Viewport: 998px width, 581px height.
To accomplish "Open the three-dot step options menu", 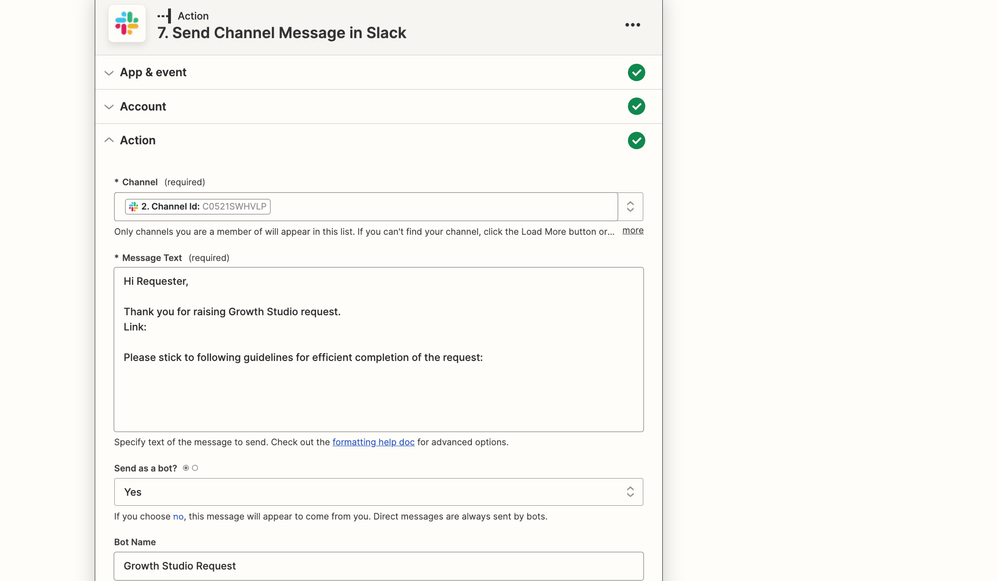I will coord(632,25).
